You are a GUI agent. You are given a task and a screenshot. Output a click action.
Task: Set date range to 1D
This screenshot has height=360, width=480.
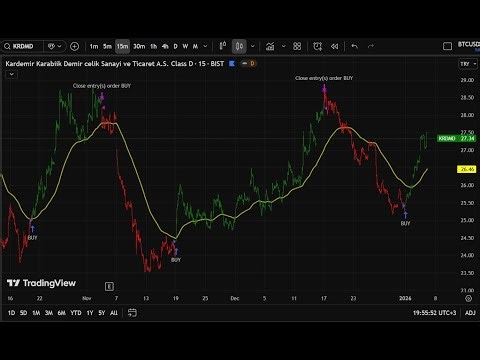(x=11, y=313)
